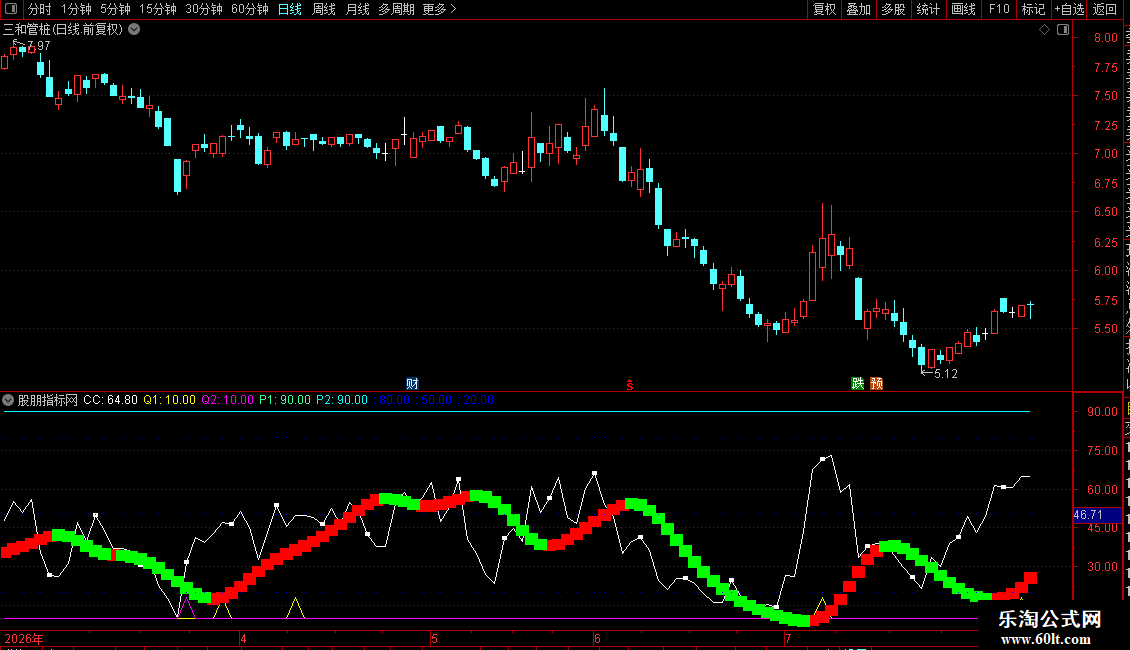Switch to 月线 monthly chart

click(x=357, y=9)
